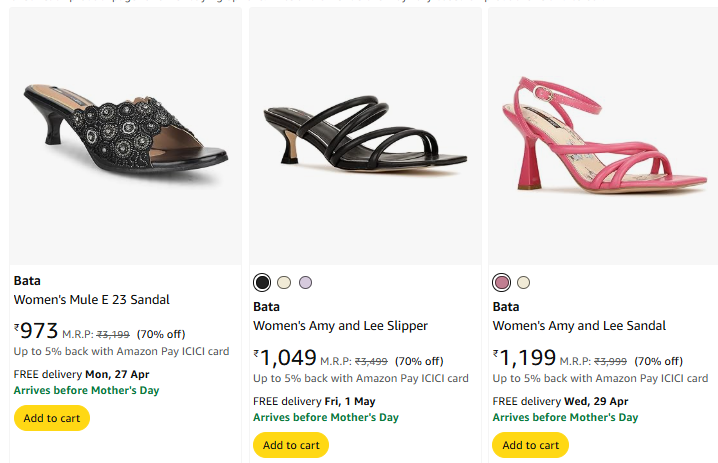The image size is (718, 463).
Task: Choose the beige swatch for Amy and Lee Sandal
Action: pos(524,282)
